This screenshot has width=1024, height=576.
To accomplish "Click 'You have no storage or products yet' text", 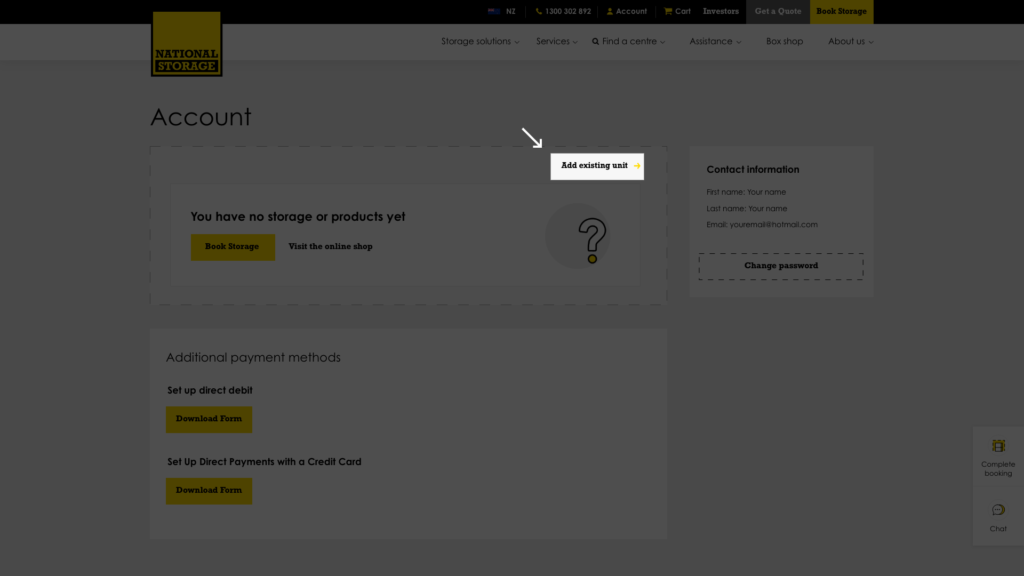I will (x=298, y=216).
